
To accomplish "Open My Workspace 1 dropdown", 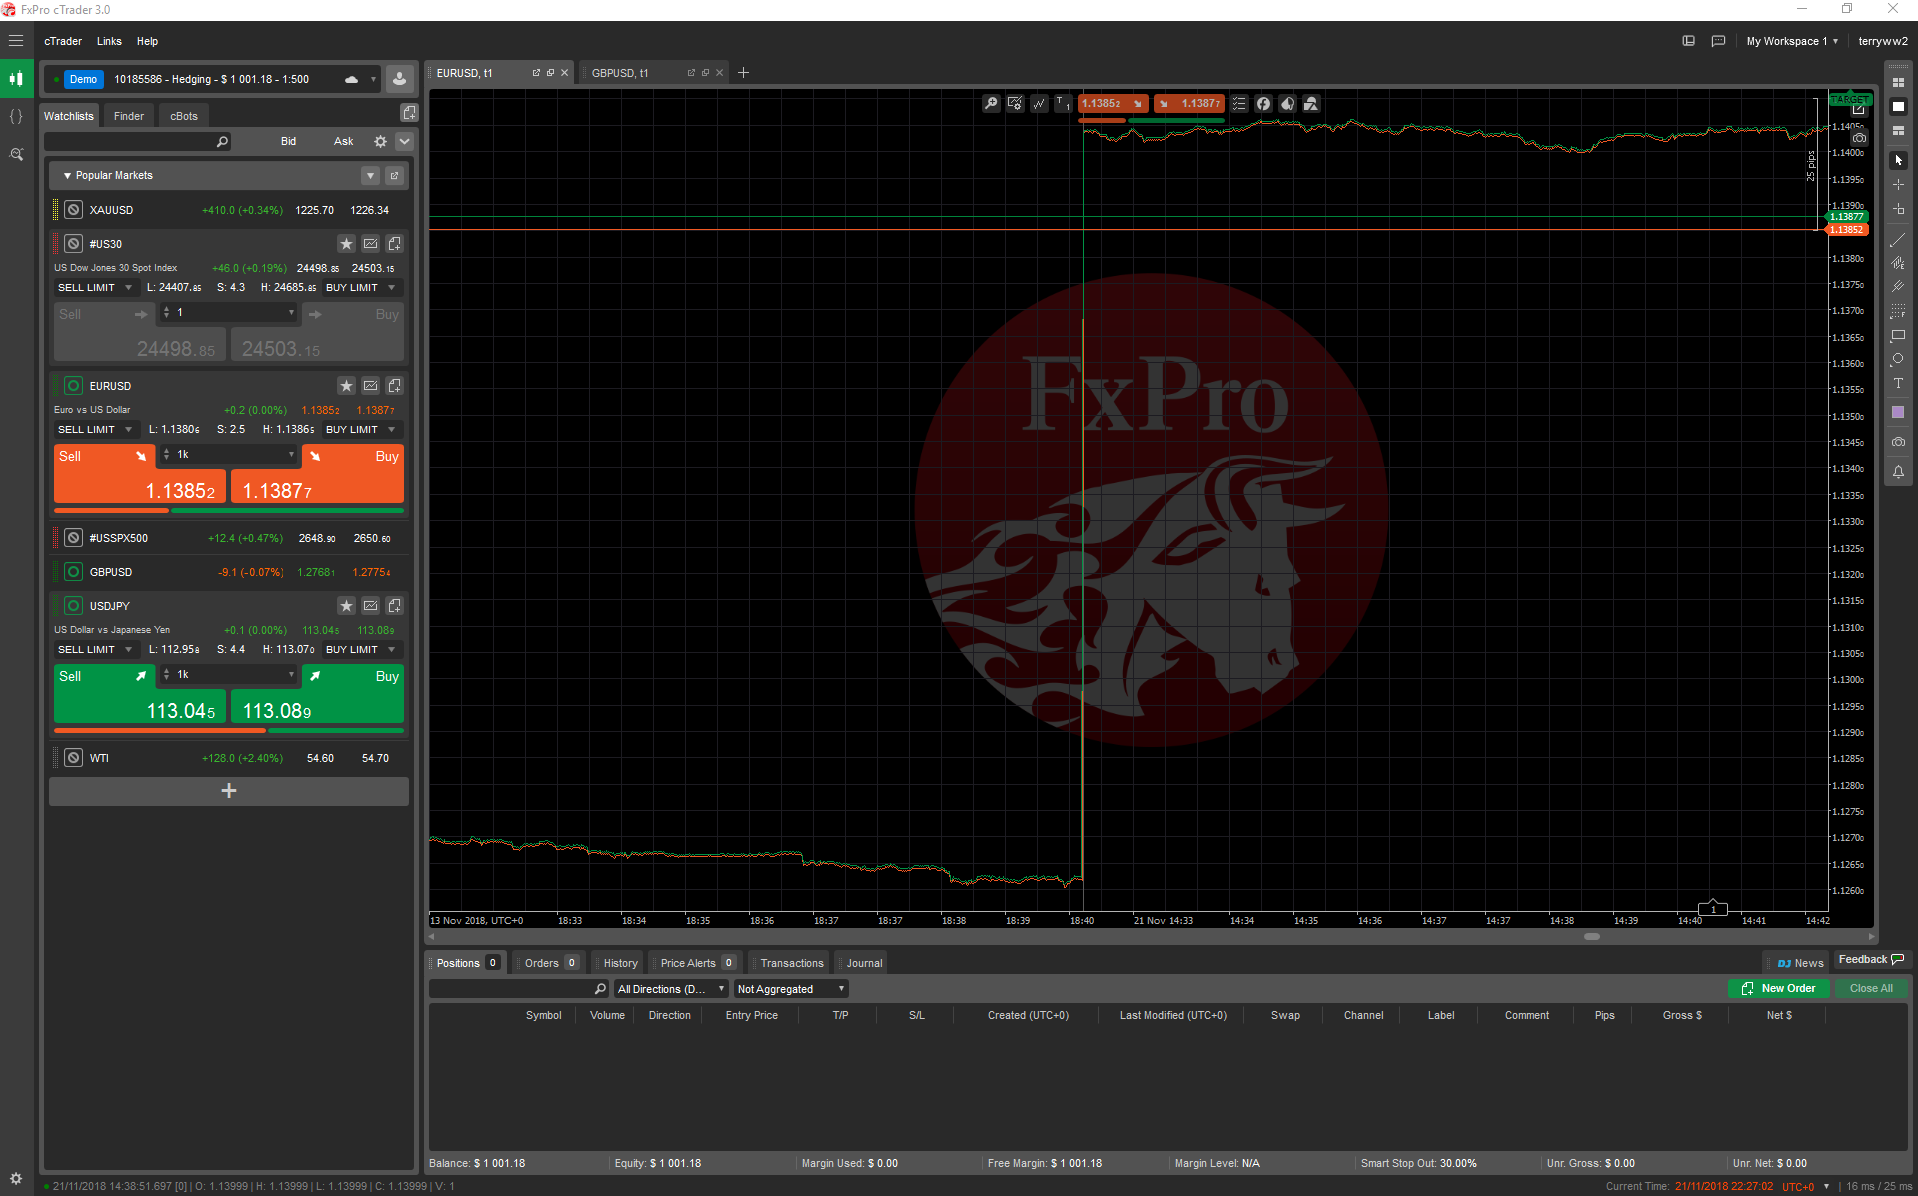I will pos(1791,41).
